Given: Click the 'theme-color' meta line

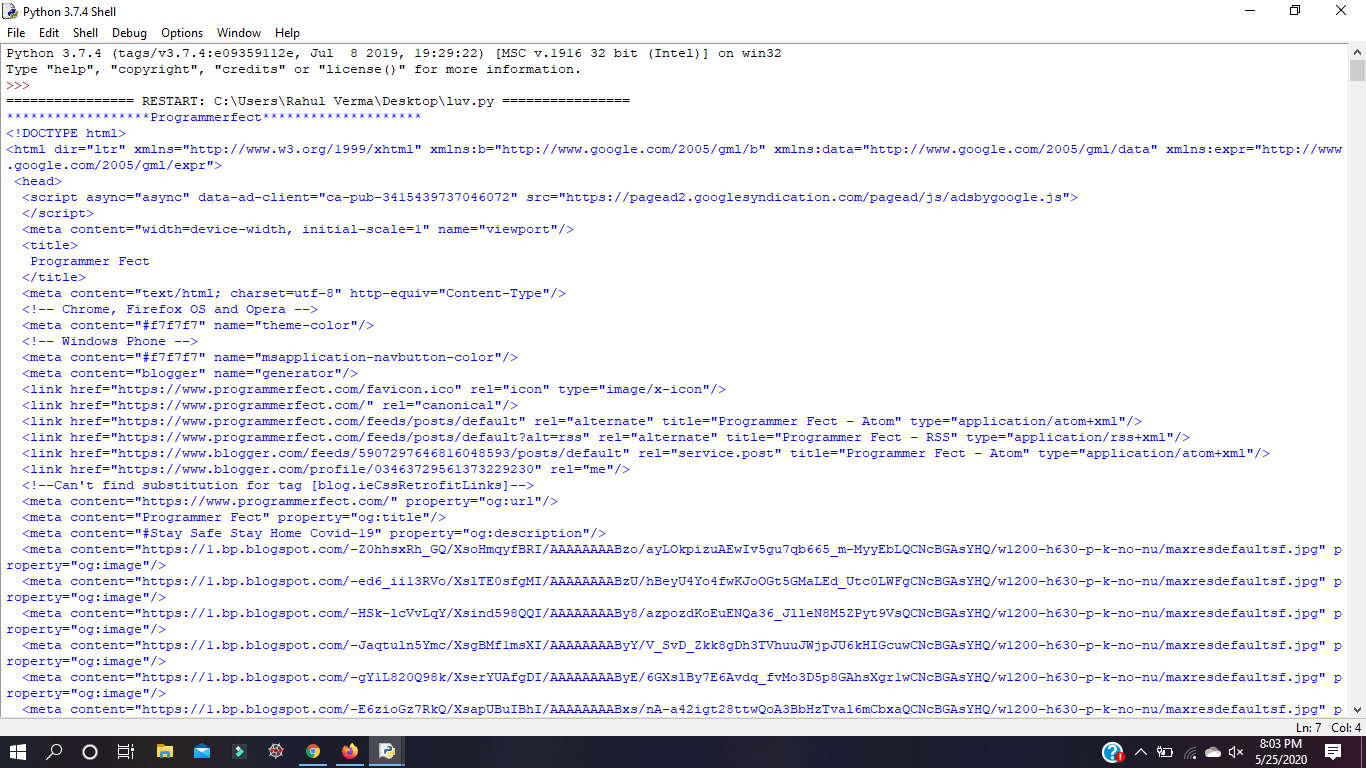Looking at the screenshot, I should (x=198, y=325).
